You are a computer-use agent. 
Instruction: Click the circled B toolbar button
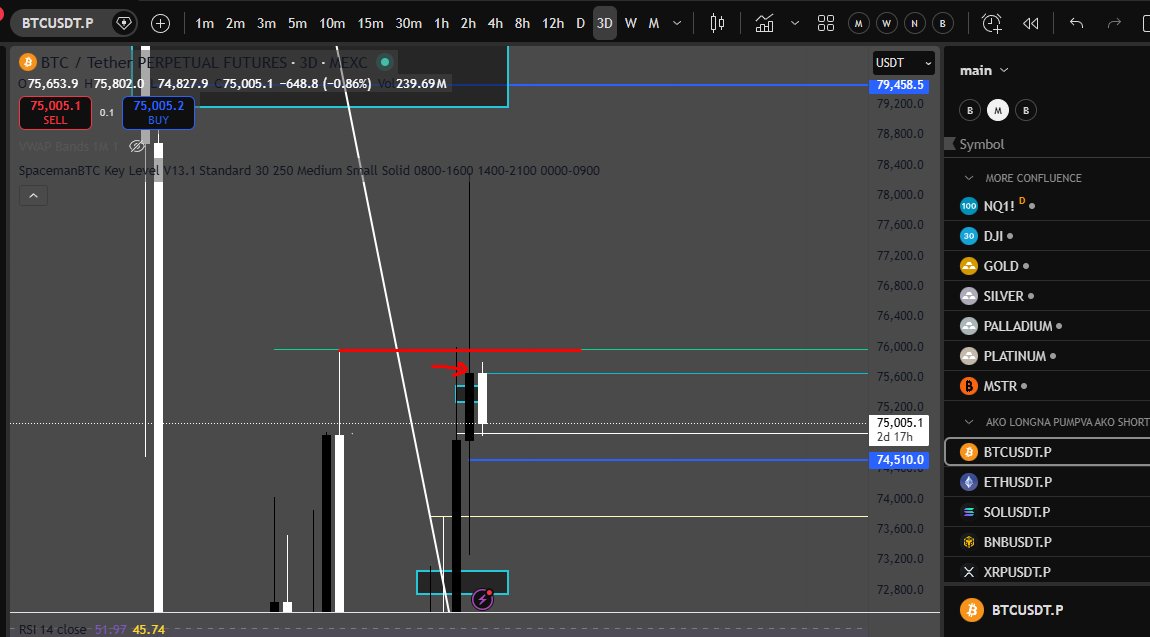point(942,23)
